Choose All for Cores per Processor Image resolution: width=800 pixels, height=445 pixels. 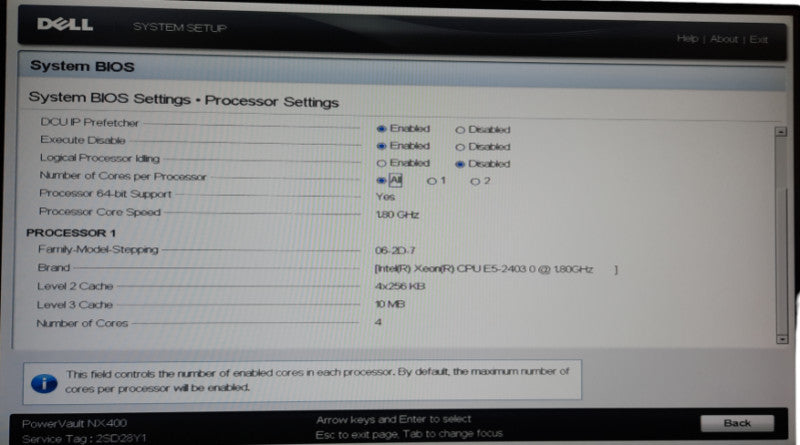point(381,180)
